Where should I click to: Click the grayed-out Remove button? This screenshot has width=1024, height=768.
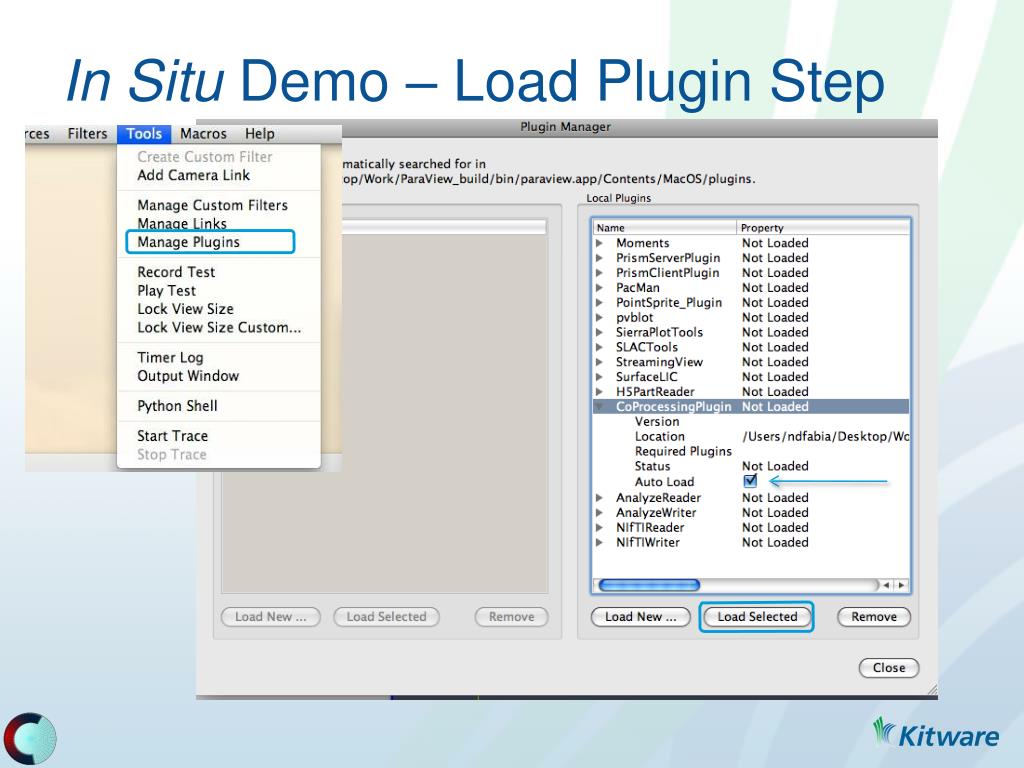(511, 616)
